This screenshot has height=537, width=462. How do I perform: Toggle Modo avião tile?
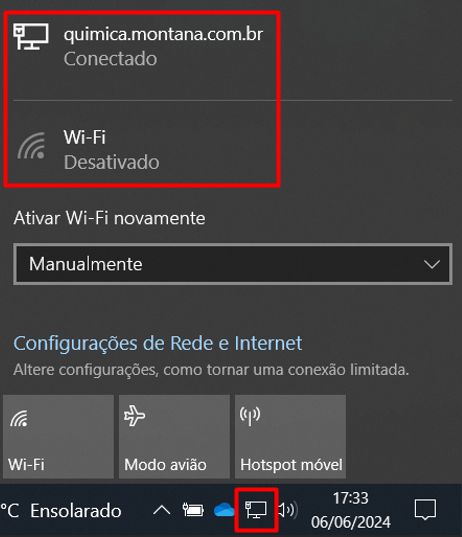pyautogui.click(x=174, y=436)
